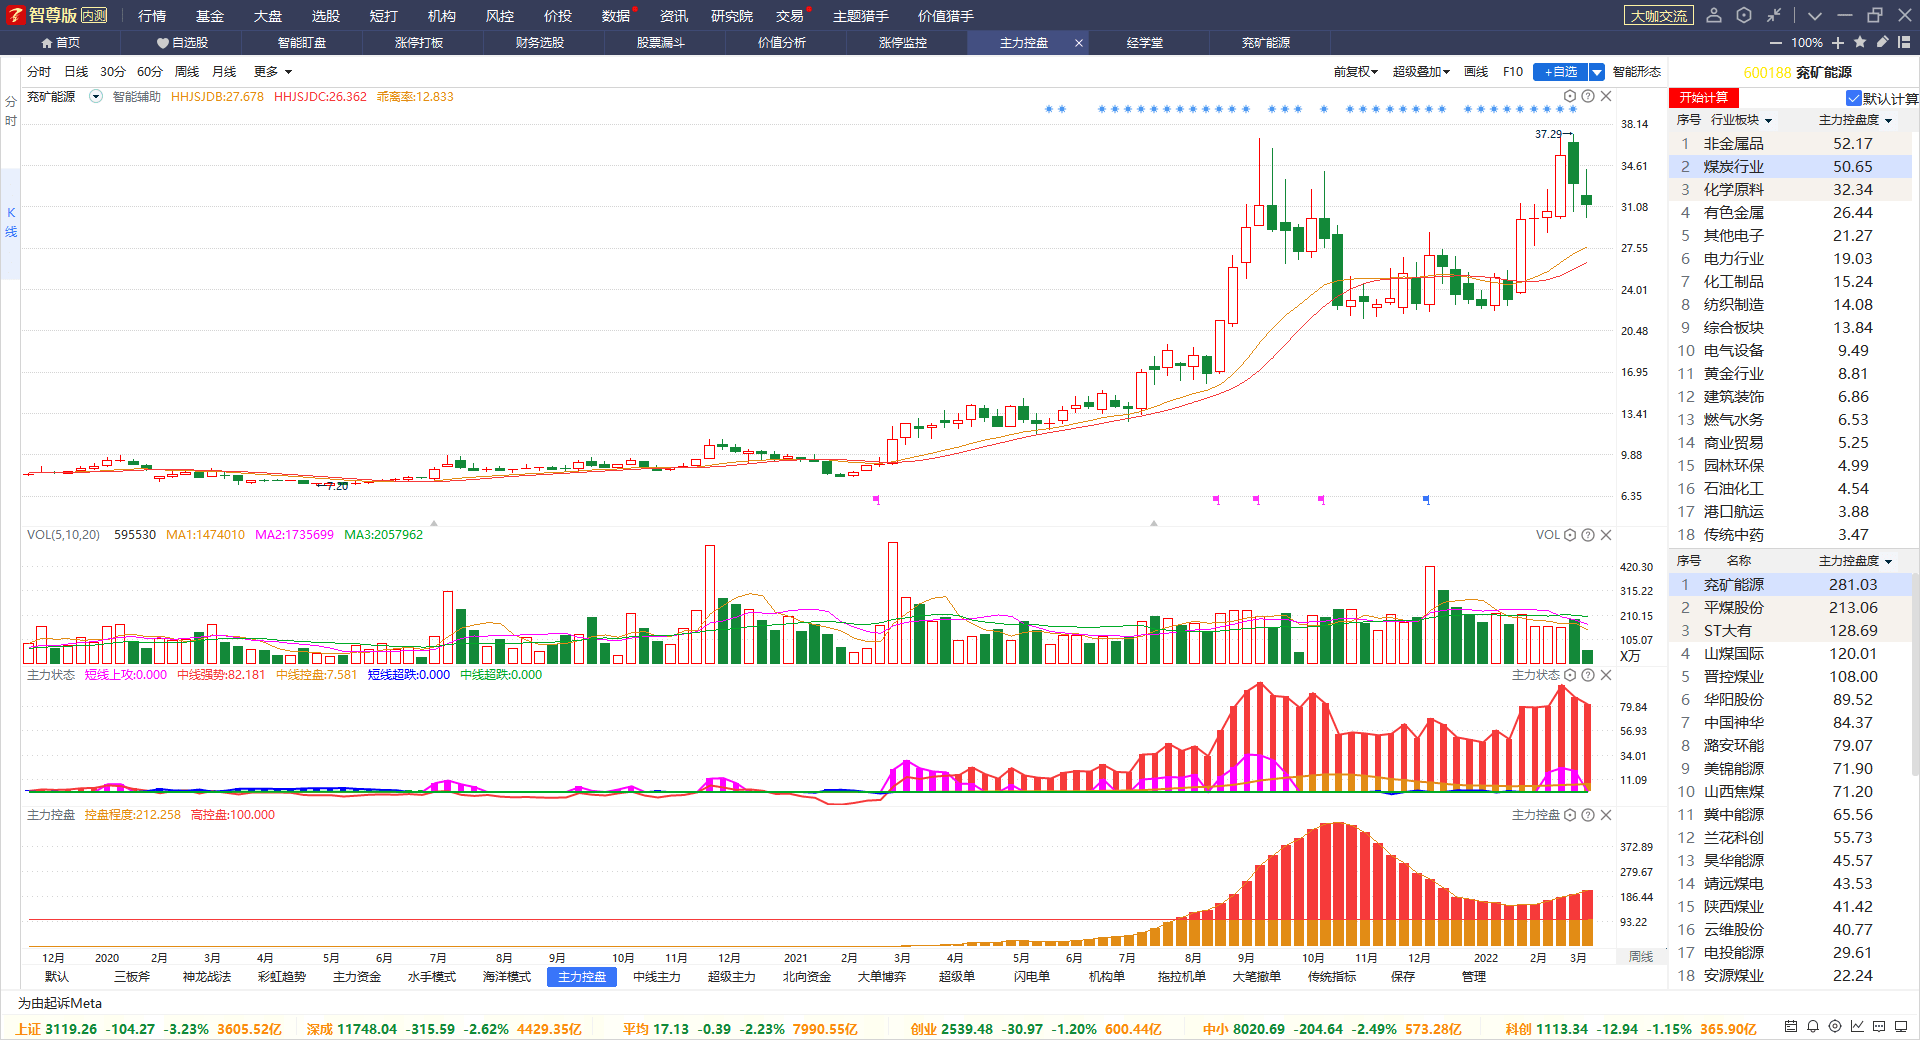The width and height of the screenshot is (1920, 1040).
Task: Open the 前复权 dropdown
Action: pos(1355,72)
